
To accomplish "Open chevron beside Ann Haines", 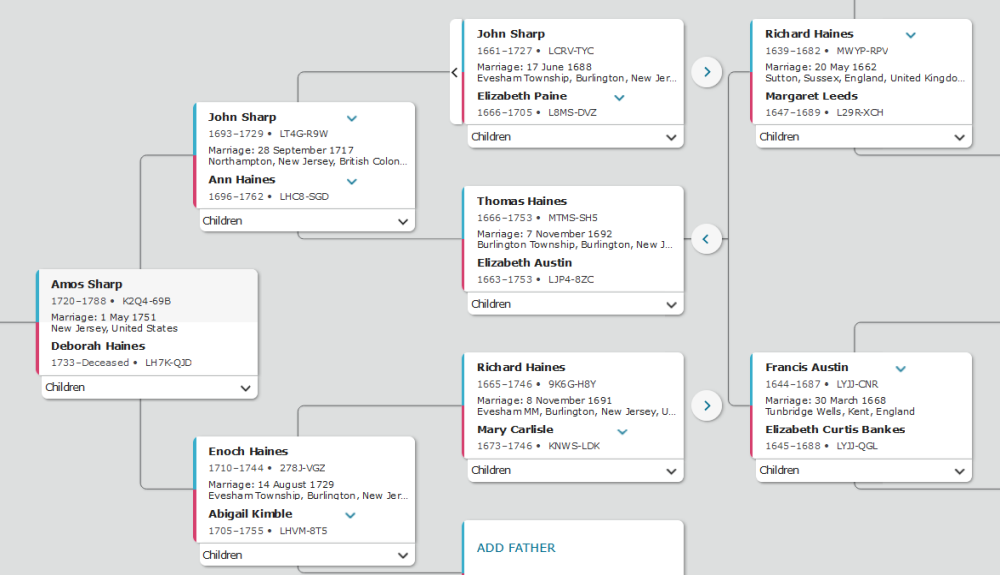I will (x=351, y=181).
